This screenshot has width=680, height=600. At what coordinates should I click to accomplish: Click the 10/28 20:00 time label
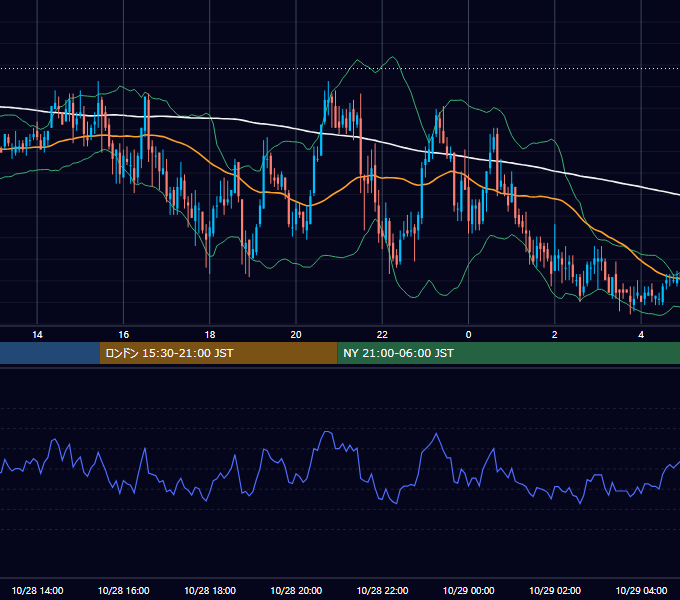296,590
